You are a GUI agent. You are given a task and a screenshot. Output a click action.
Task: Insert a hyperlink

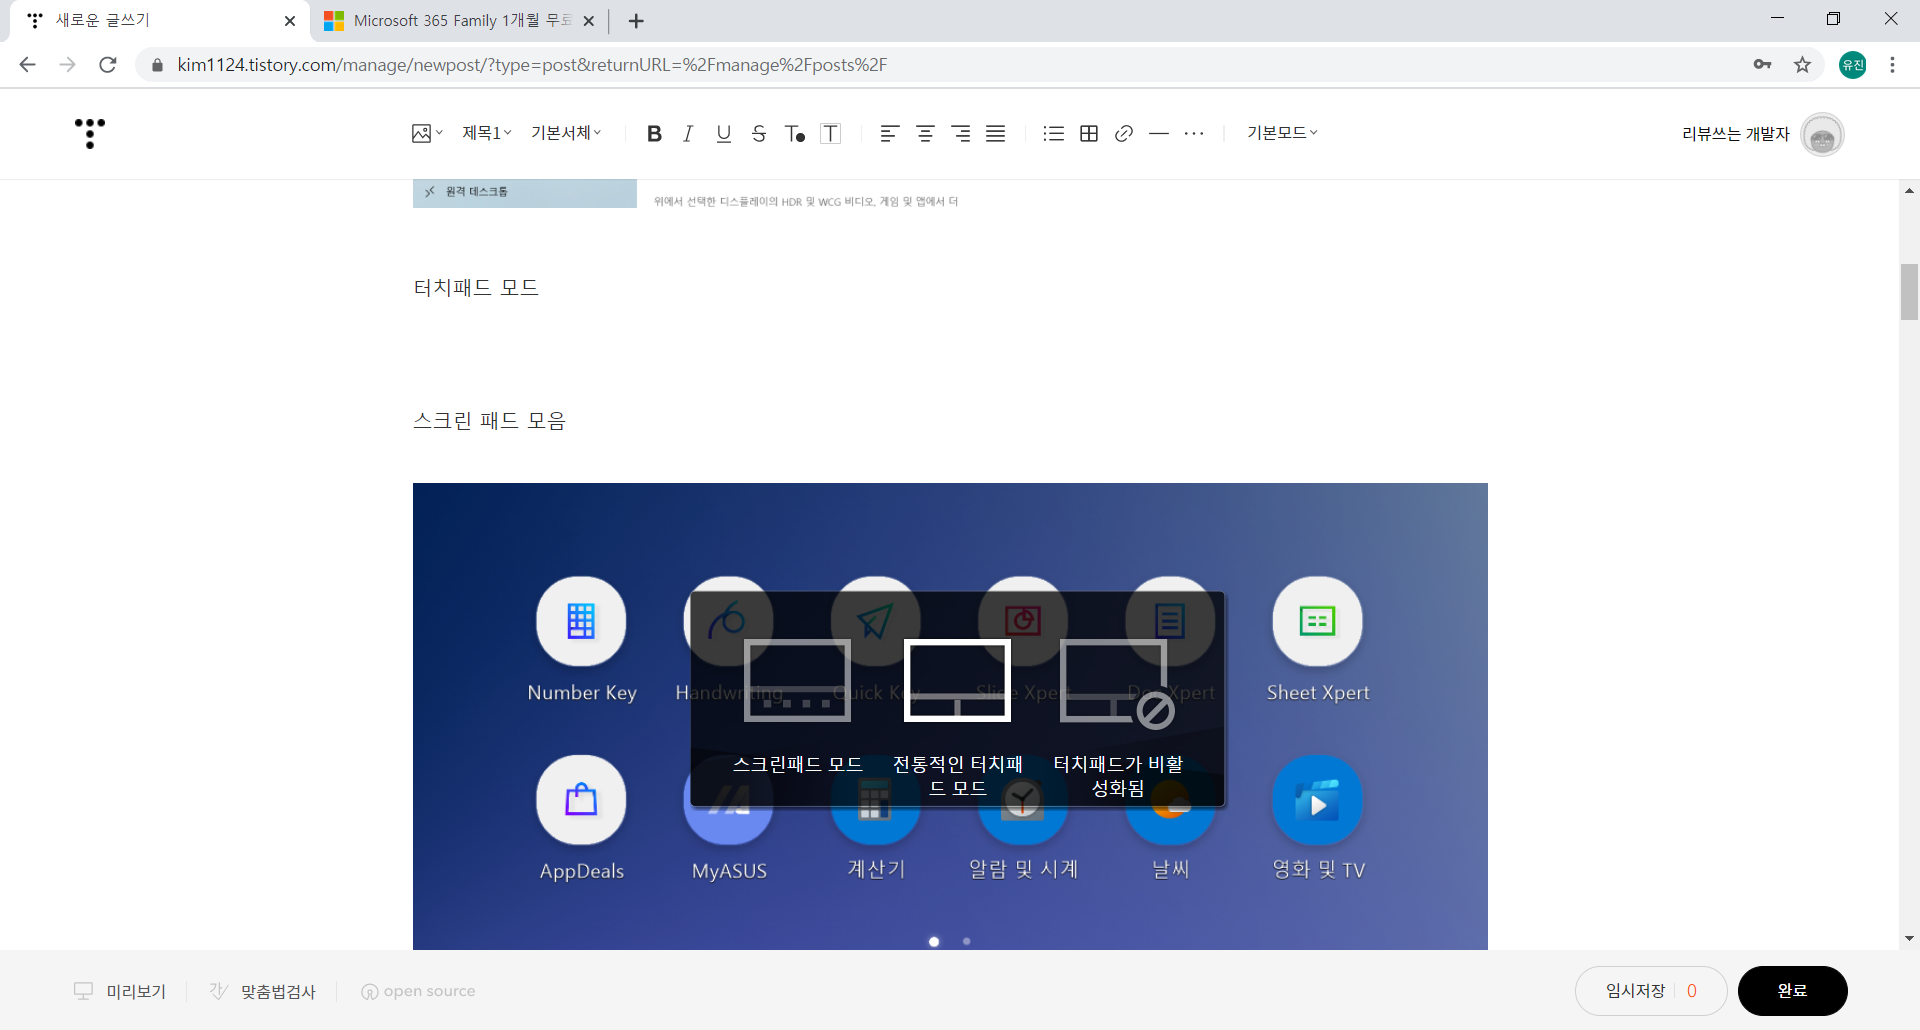1124,133
